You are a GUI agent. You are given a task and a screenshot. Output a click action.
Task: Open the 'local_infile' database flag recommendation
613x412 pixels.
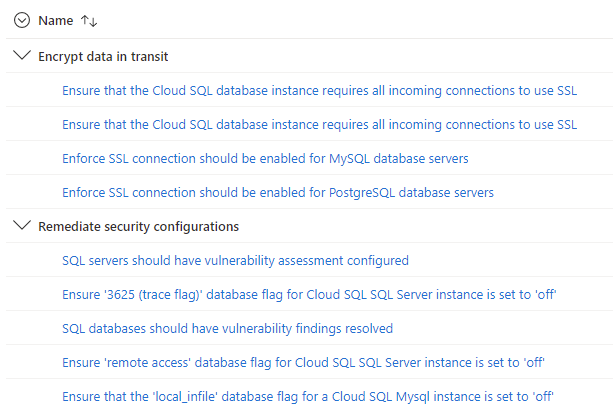pos(308,396)
